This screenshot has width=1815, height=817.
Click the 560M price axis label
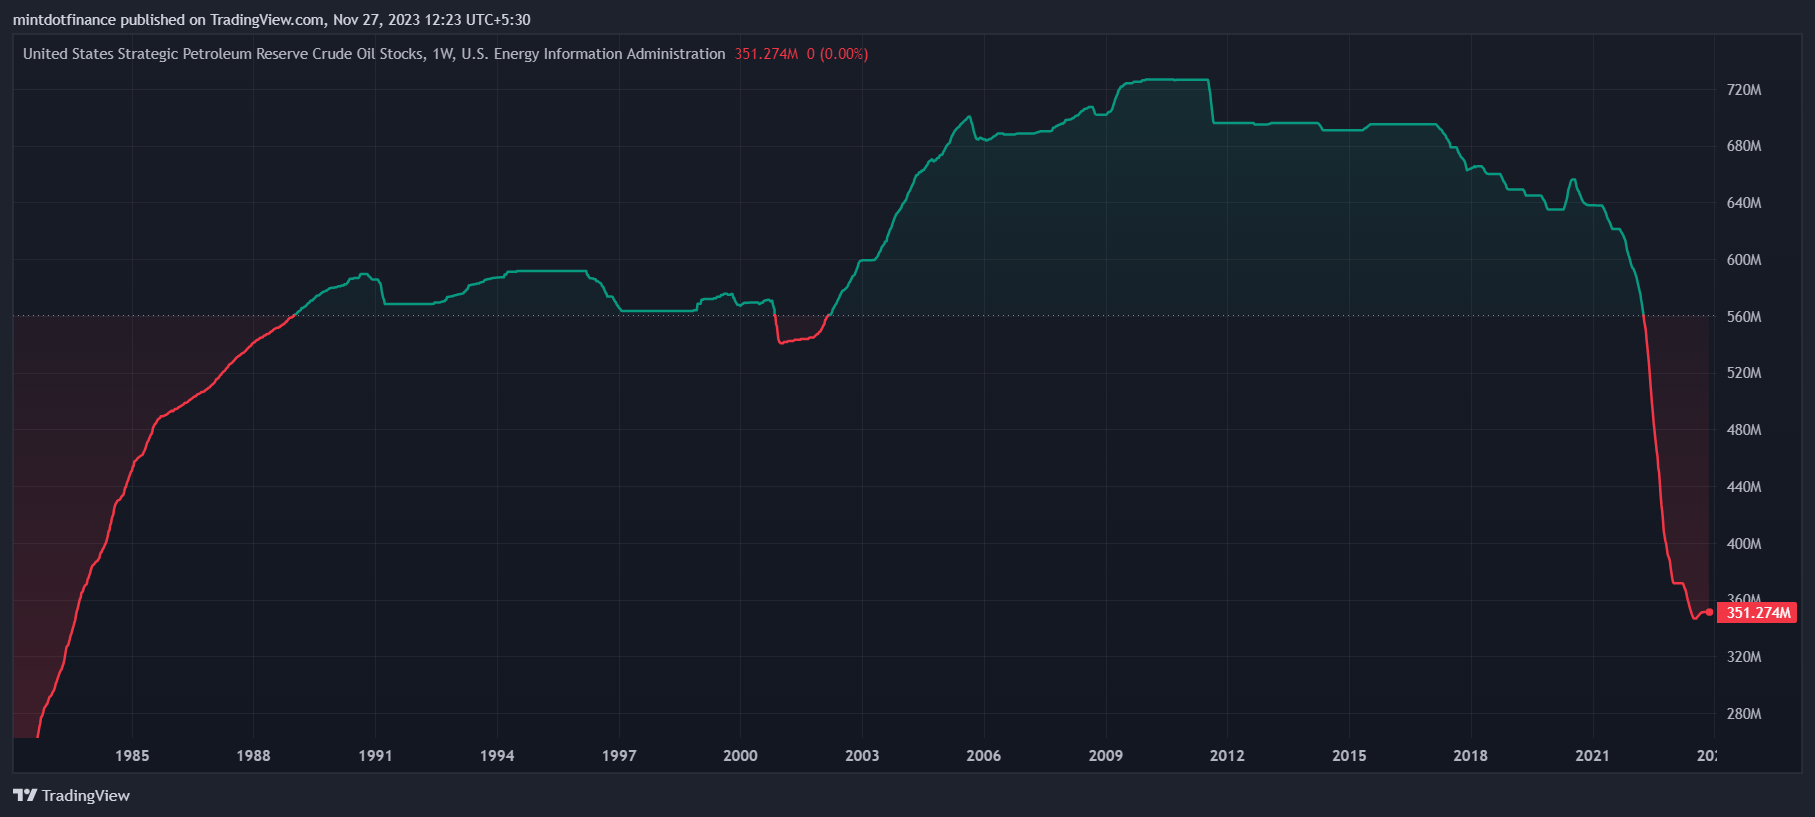tap(1744, 317)
